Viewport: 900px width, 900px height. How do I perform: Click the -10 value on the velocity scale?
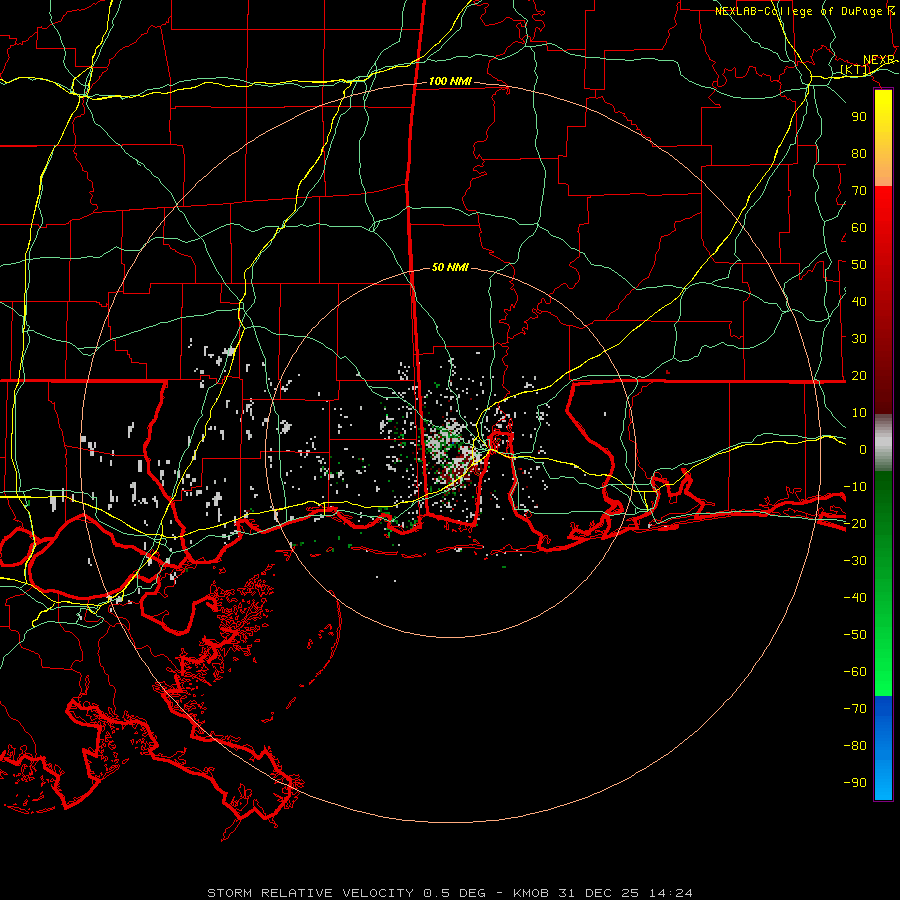pos(855,487)
